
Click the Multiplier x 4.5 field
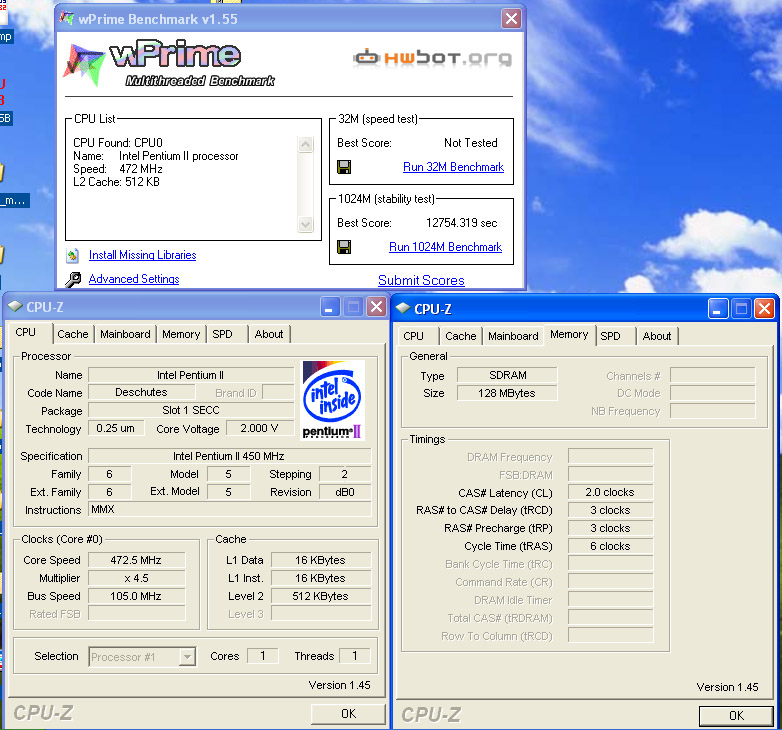click(137, 578)
